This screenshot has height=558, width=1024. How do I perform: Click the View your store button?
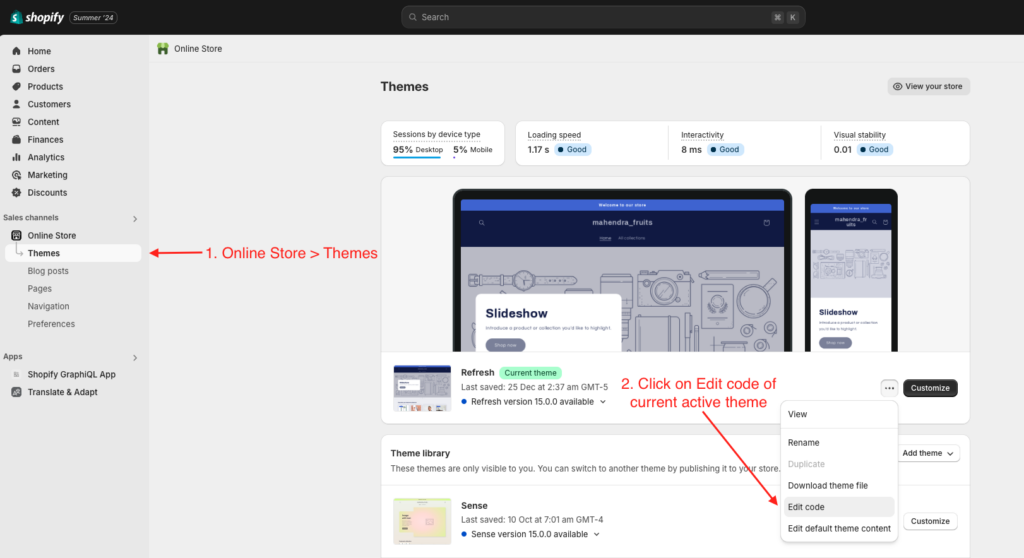point(928,87)
